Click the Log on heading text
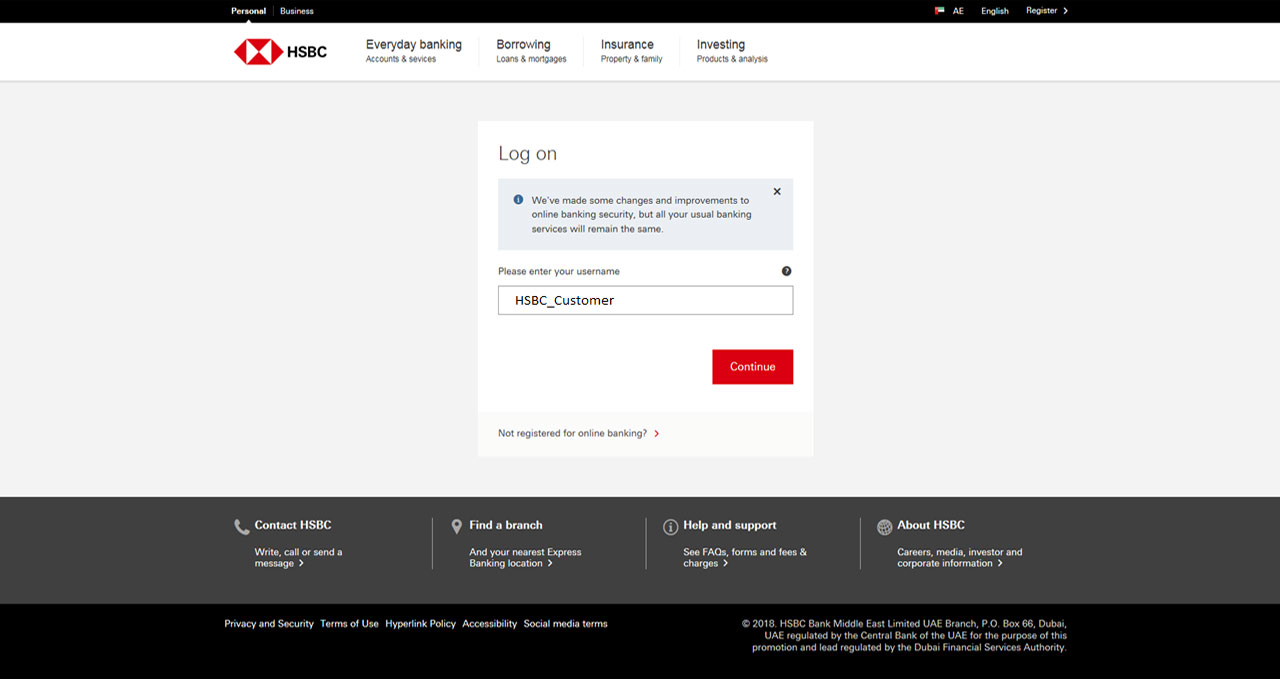Viewport: 1280px width, 679px height. click(x=528, y=154)
